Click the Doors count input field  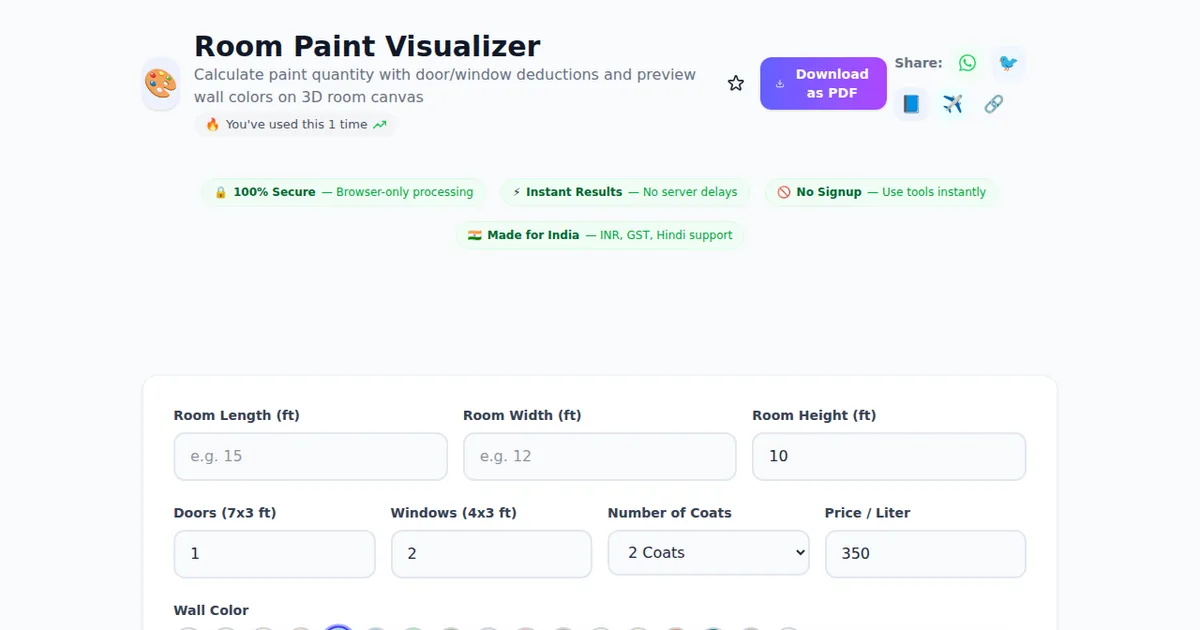[x=274, y=553]
